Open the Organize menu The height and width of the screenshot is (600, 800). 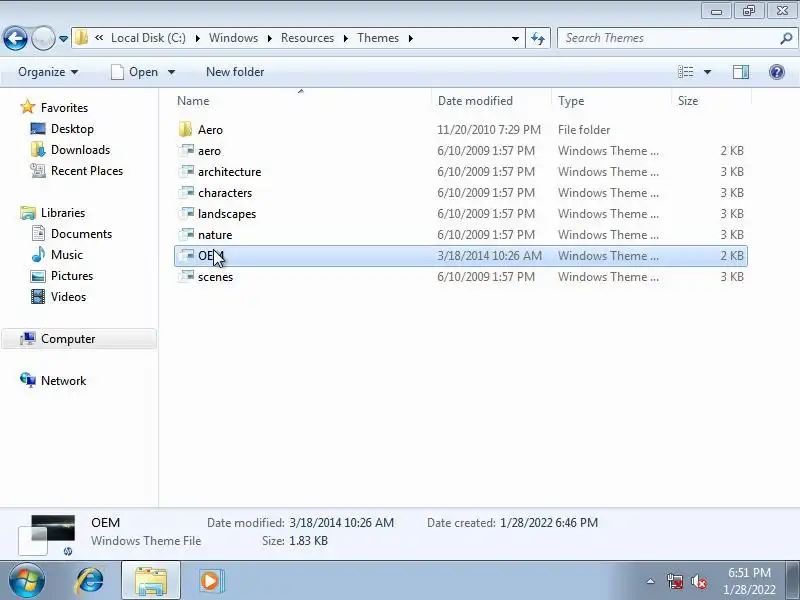pyautogui.click(x=48, y=72)
